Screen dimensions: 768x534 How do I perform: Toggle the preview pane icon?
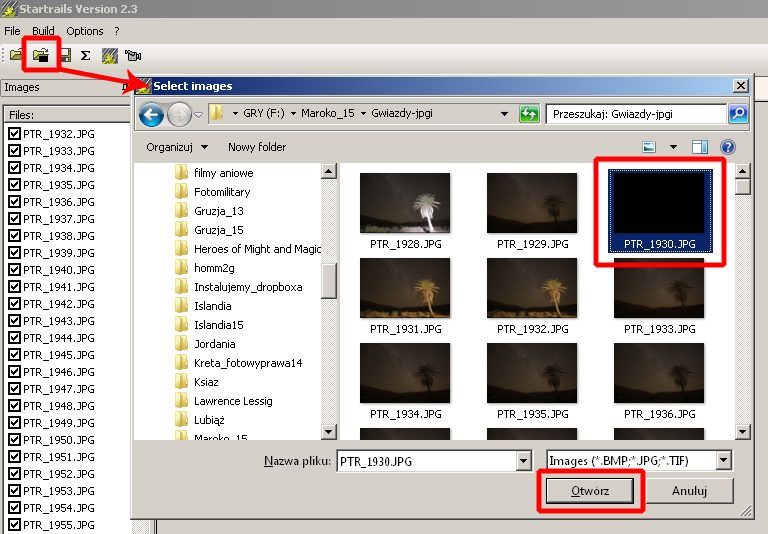pyautogui.click(x=700, y=147)
